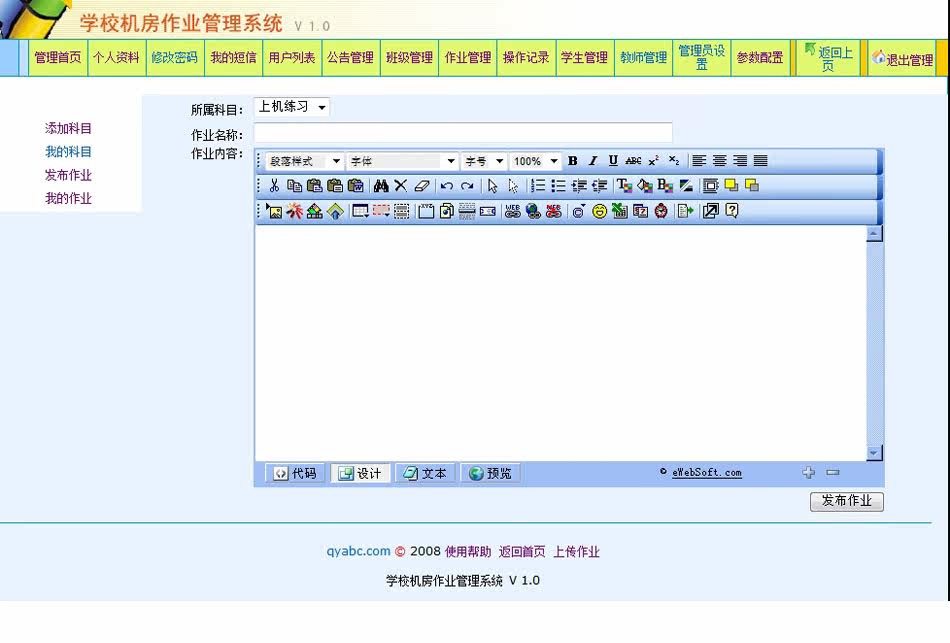Screen dimensions: 950x643
Task: Click the alarm clock insert time icon
Action: [x=661, y=211]
